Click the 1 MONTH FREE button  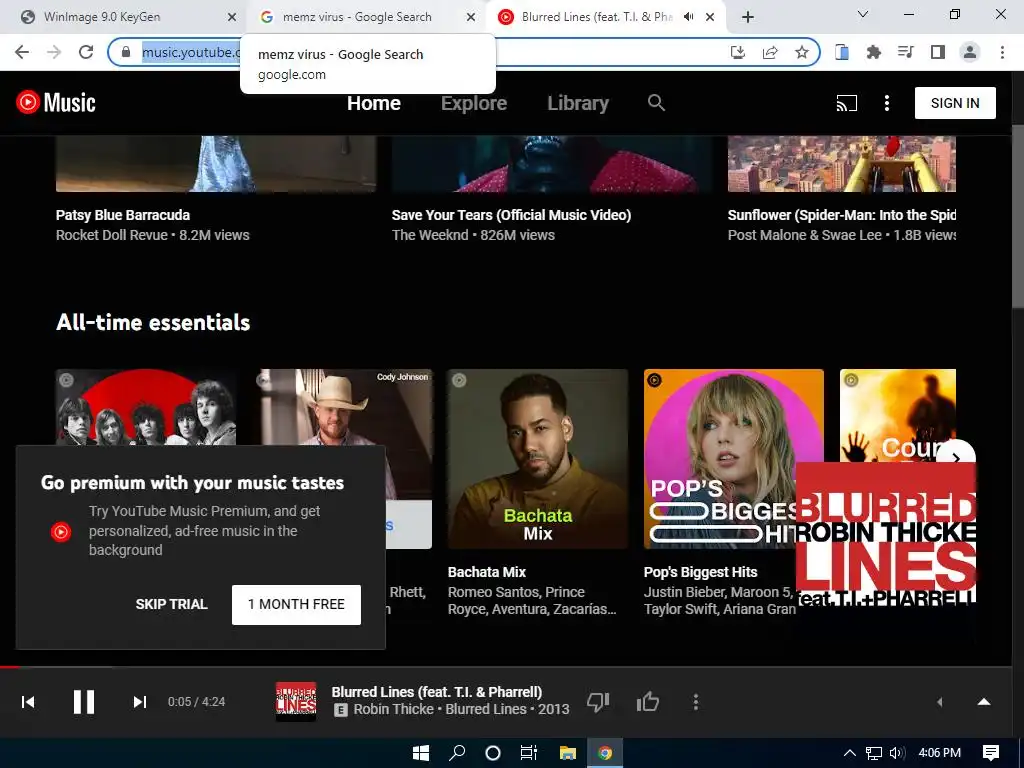point(296,604)
